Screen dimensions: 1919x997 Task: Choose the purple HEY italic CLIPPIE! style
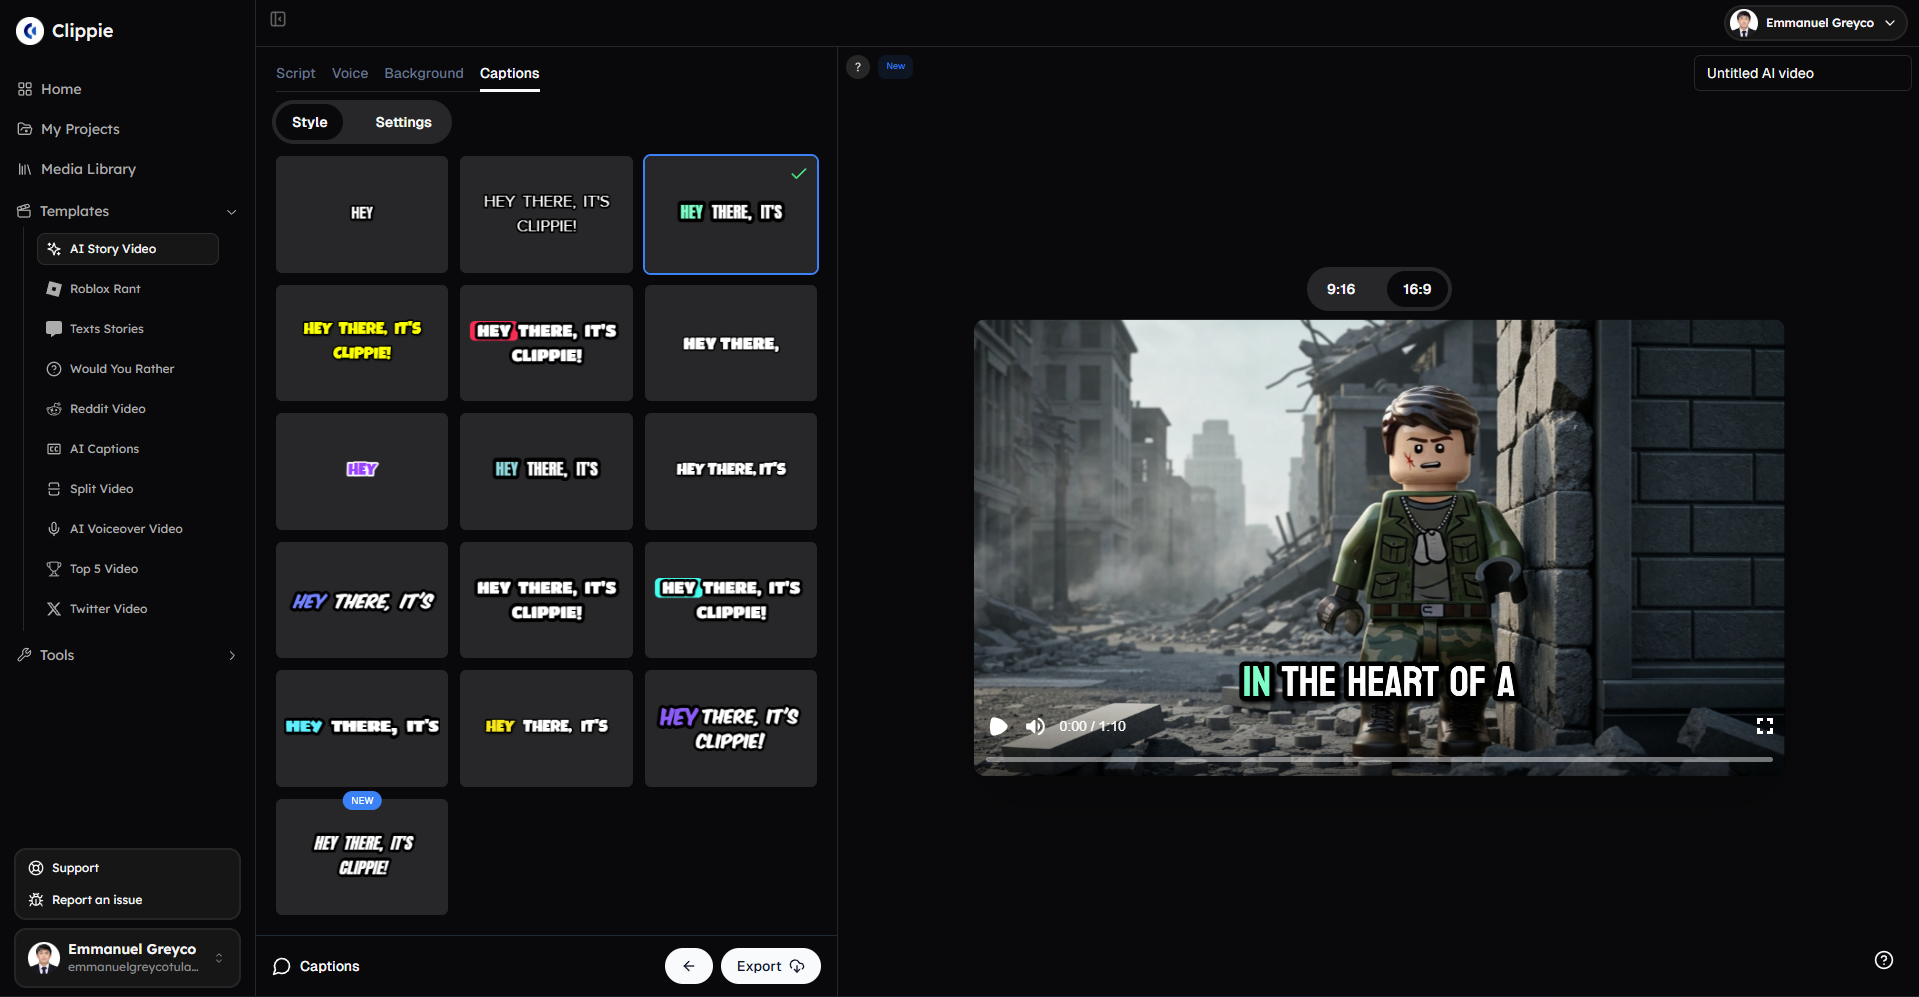[x=731, y=728]
